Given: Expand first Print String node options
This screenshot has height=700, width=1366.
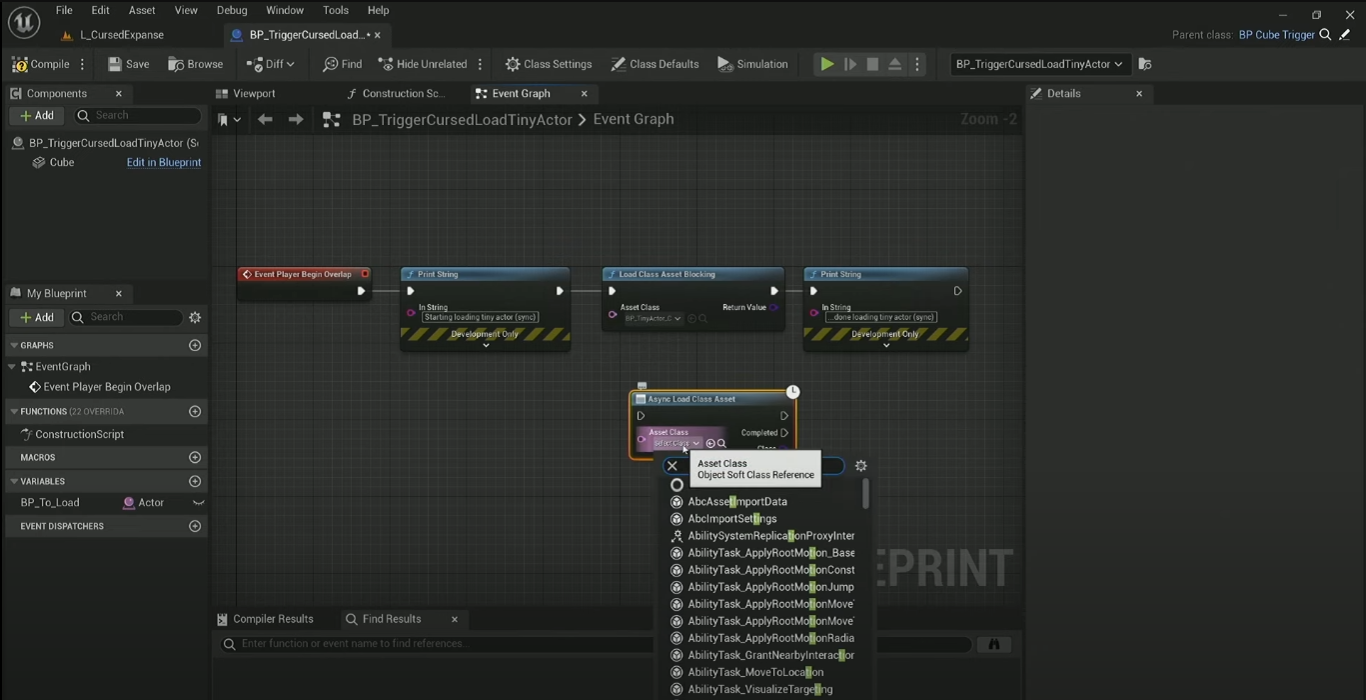Looking at the screenshot, I should 486,346.
